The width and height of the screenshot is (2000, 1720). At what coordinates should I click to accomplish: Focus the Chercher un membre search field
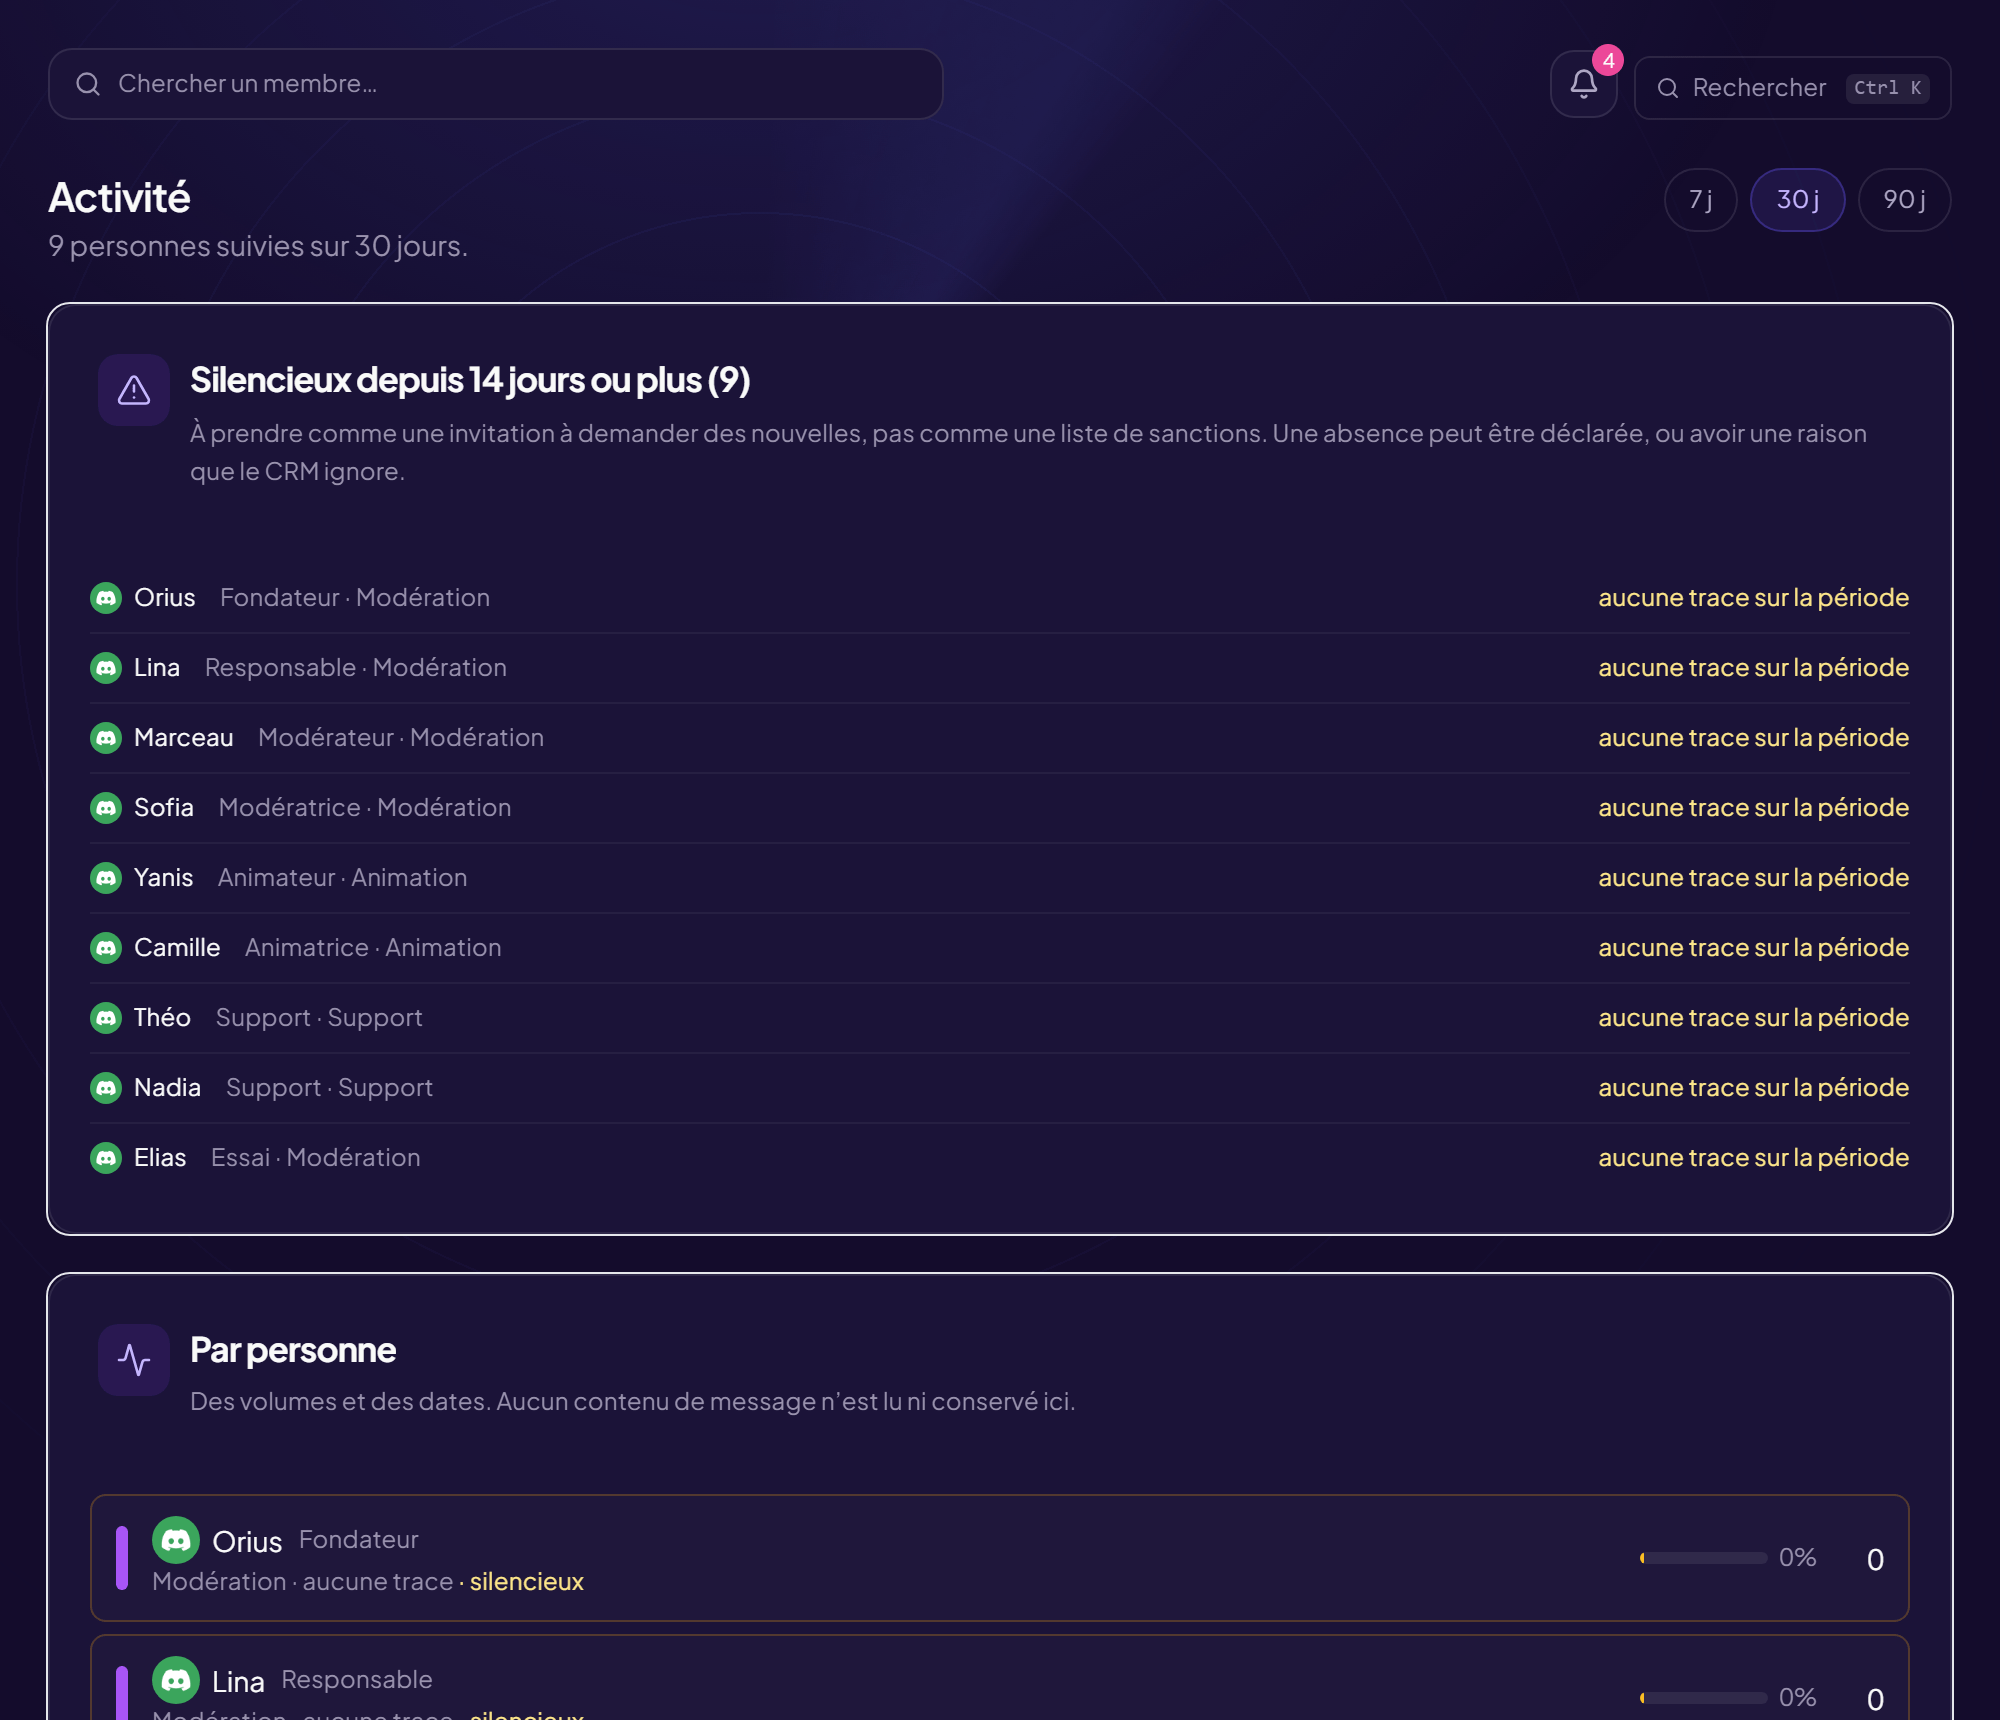click(495, 84)
